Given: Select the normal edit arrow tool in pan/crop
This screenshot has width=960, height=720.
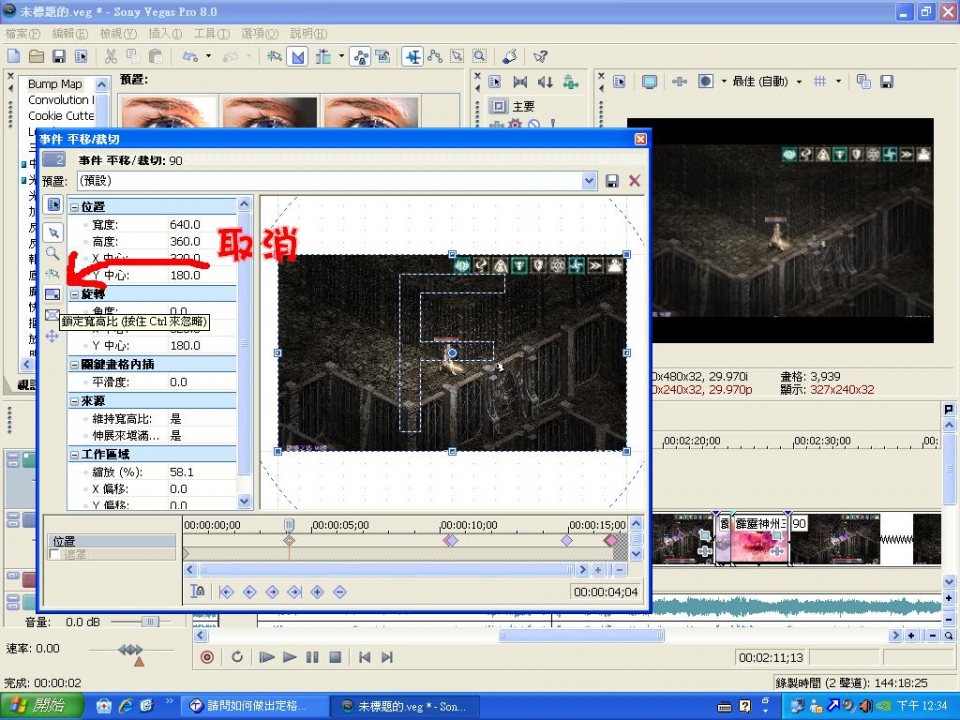Looking at the screenshot, I should (53, 232).
